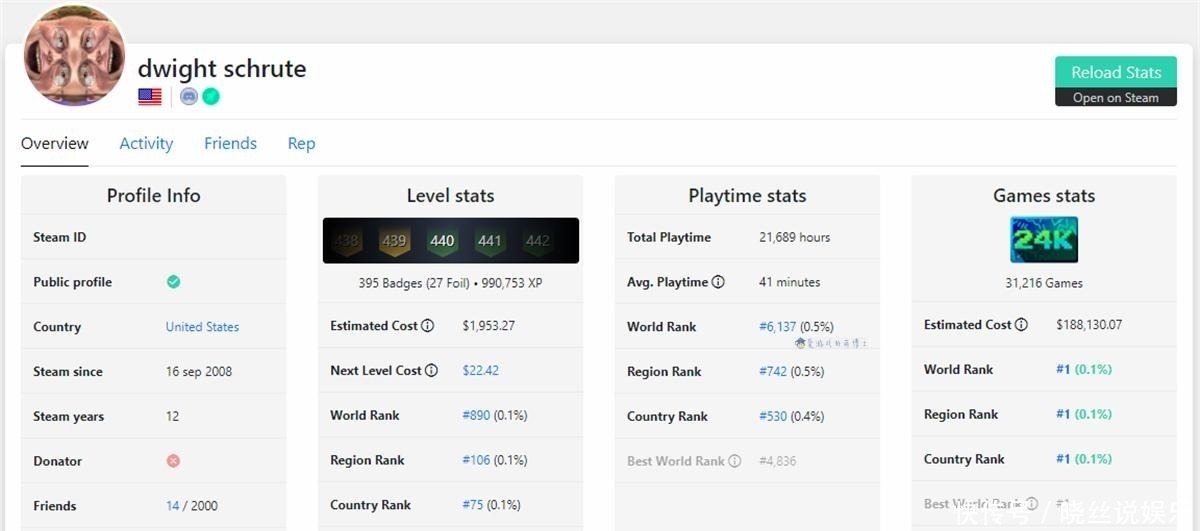The image size is (1200, 531).
Task: Click info icon beside Games Estimated Cost
Action: click(1021, 325)
